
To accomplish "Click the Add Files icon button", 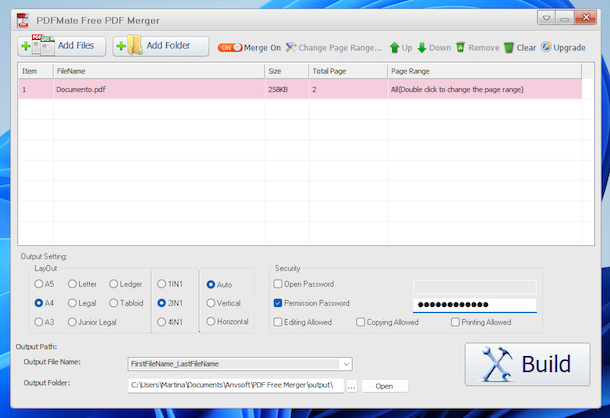I will [x=59, y=46].
